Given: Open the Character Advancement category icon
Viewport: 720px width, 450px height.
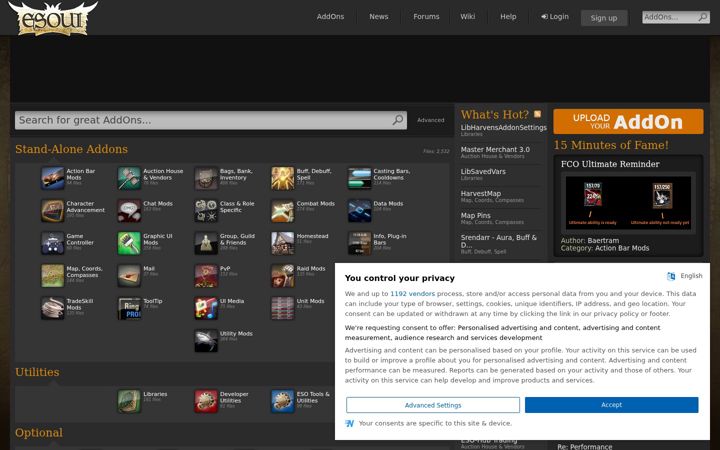Looking at the screenshot, I should (x=52, y=211).
